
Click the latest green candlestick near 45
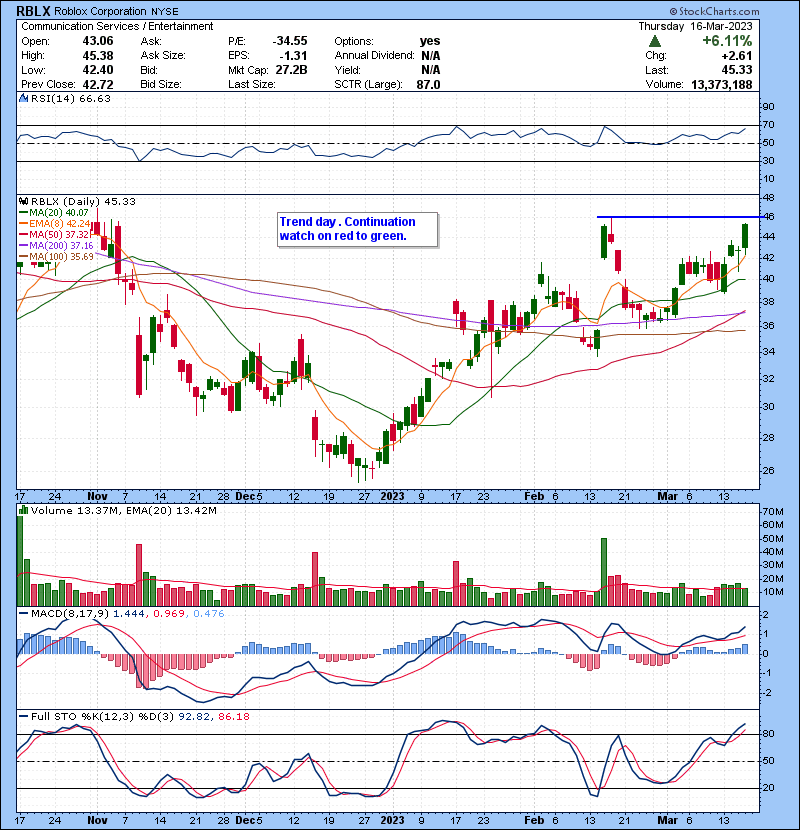(x=745, y=236)
